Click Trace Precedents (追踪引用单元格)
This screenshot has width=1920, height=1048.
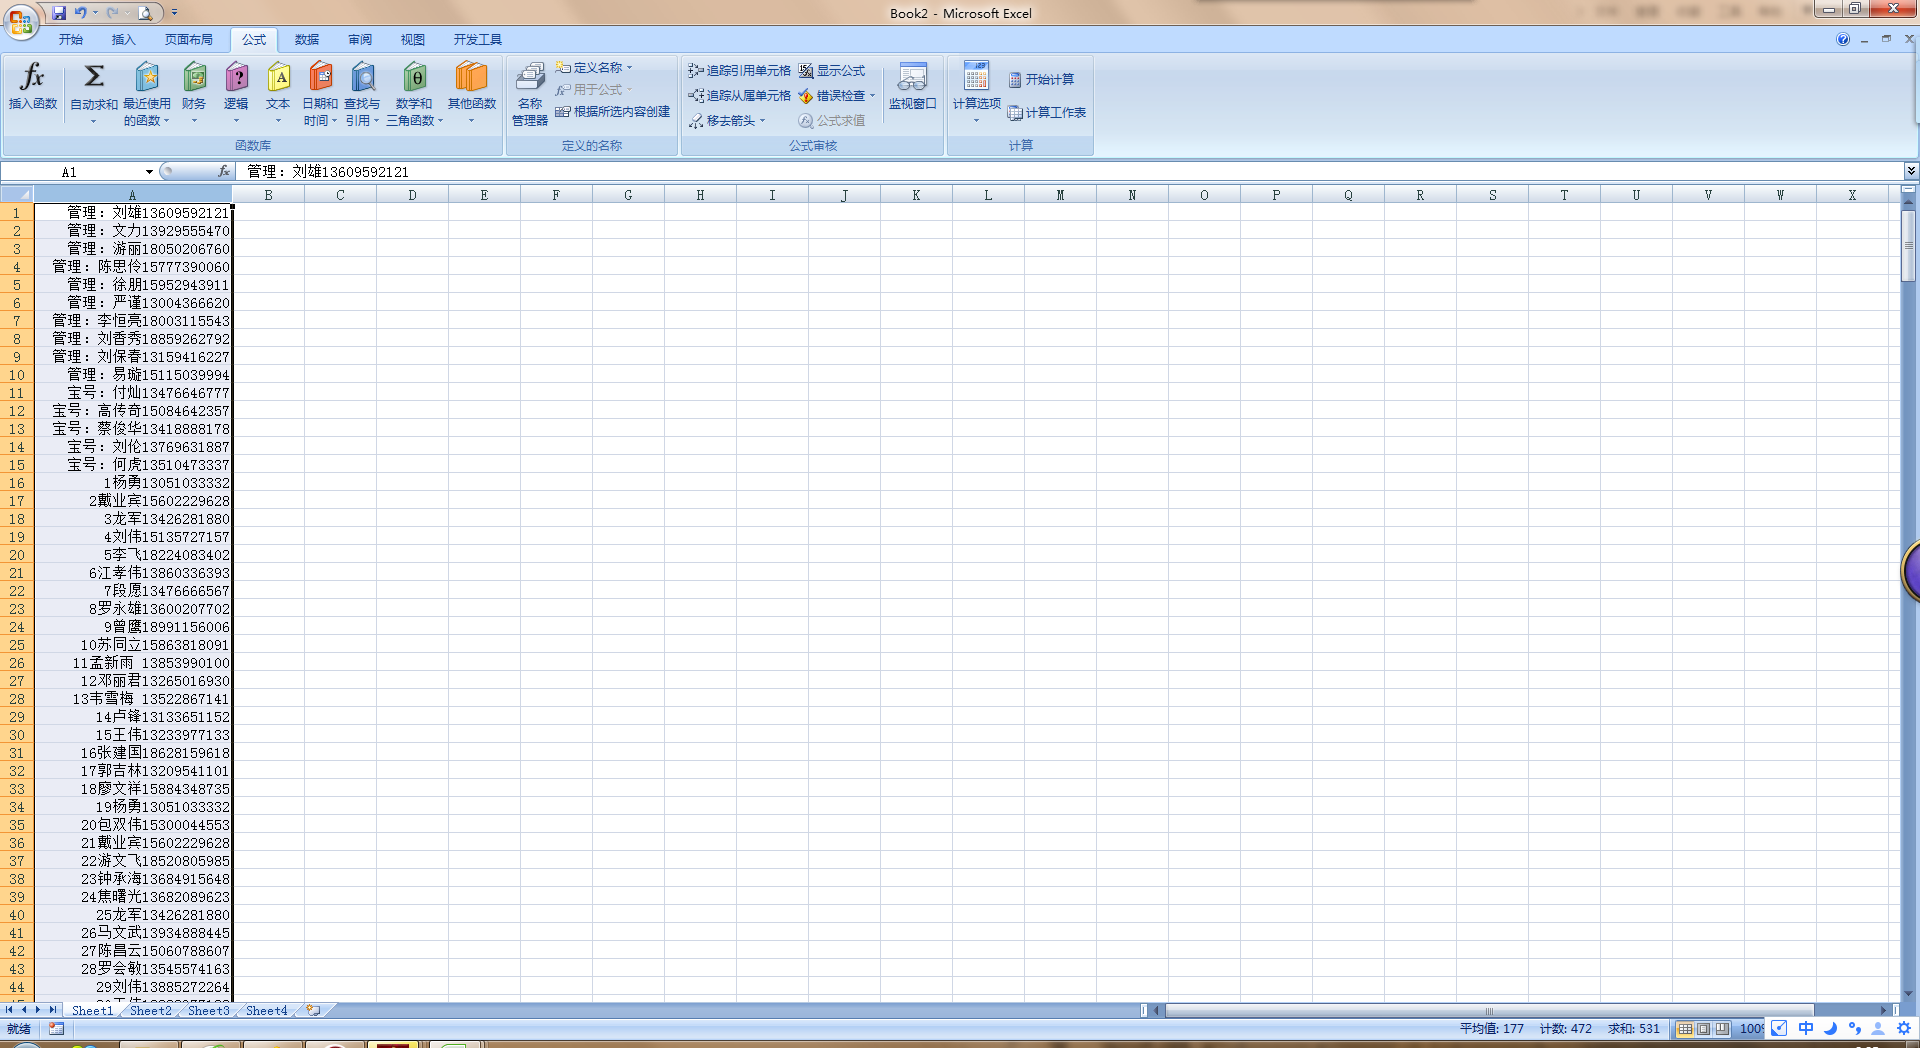coord(740,71)
